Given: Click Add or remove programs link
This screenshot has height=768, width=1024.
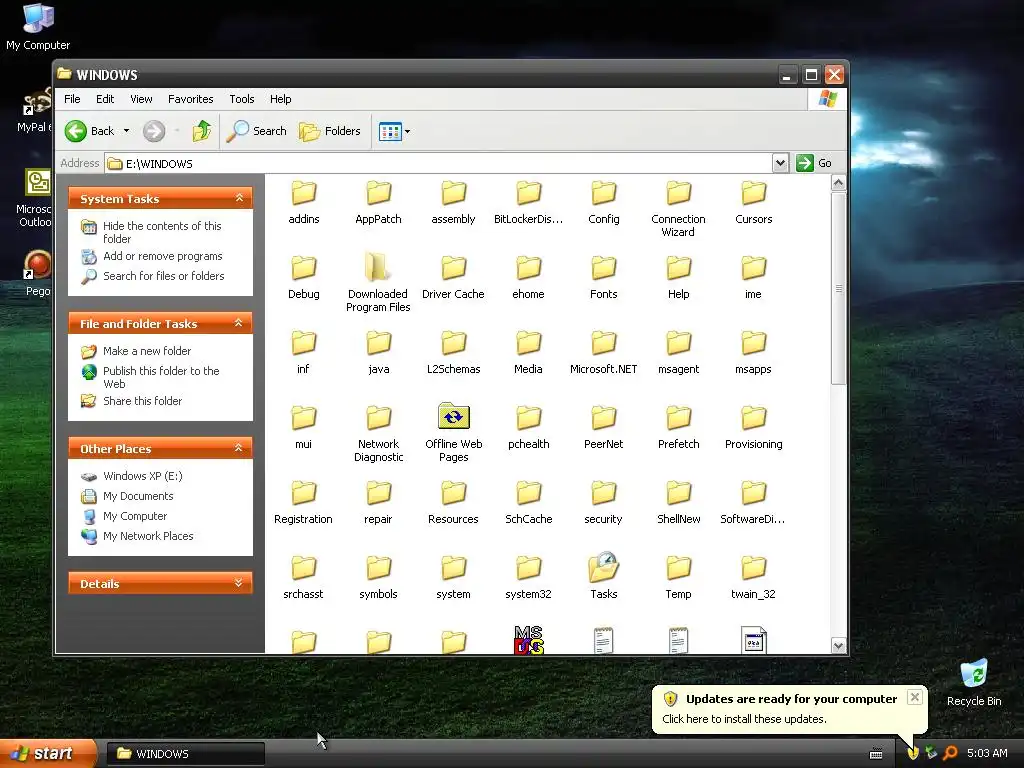Looking at the screenshot, I should pos(163,256).
